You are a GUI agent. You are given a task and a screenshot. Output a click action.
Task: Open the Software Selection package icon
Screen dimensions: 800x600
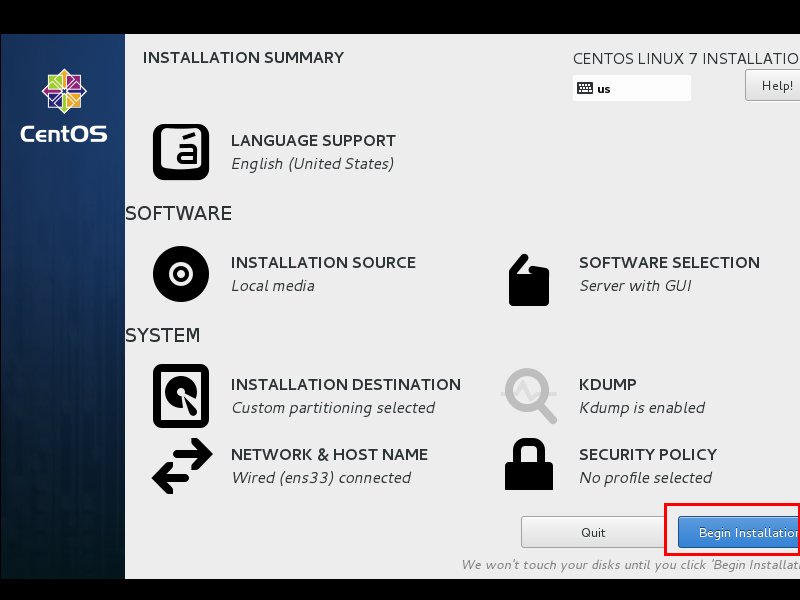point(529,280)
